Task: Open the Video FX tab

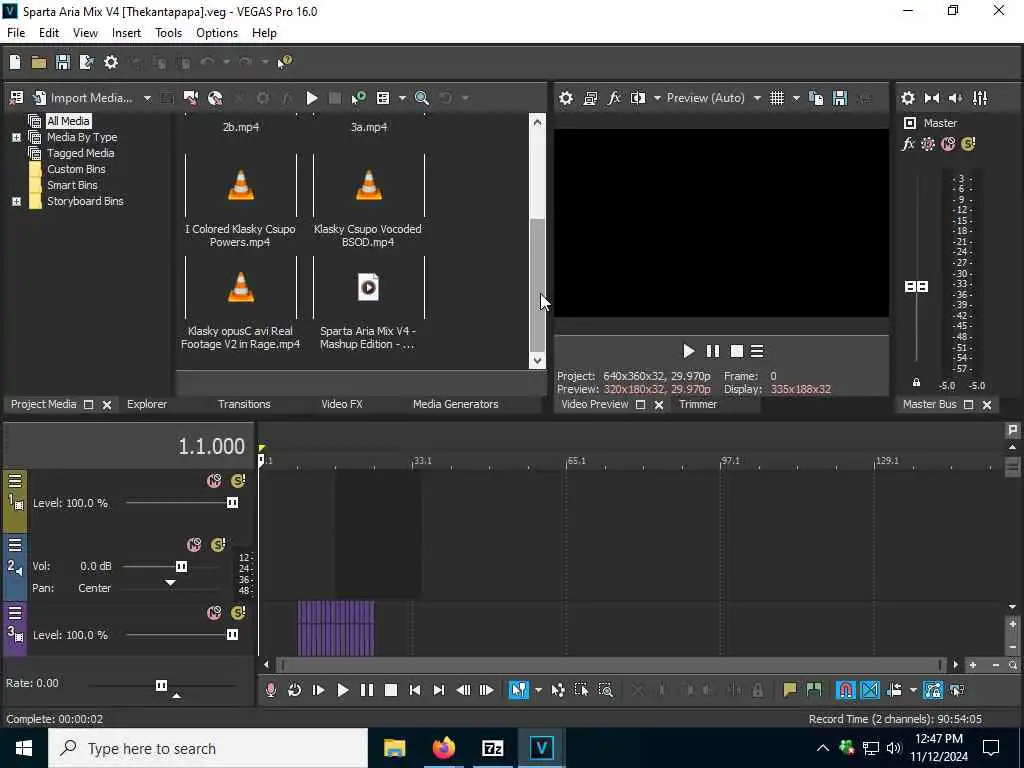Action: [x=342, y=404]
